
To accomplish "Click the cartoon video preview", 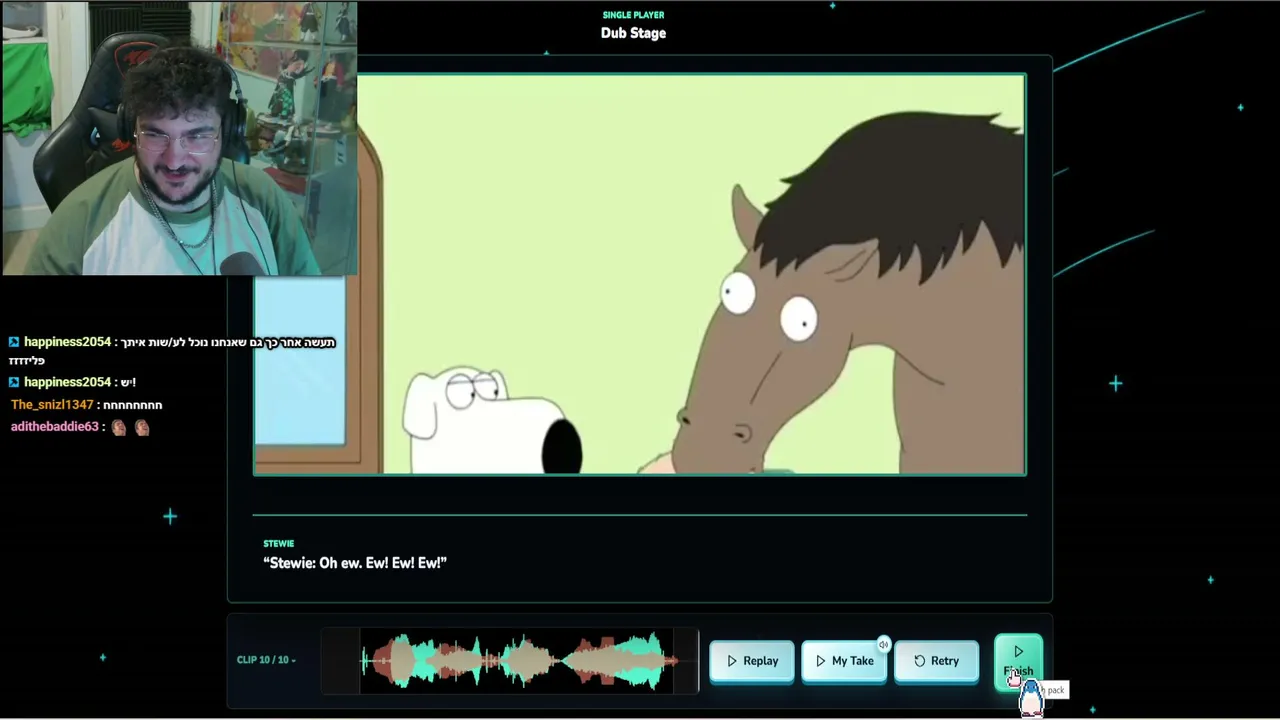I will tap(640, 274).
